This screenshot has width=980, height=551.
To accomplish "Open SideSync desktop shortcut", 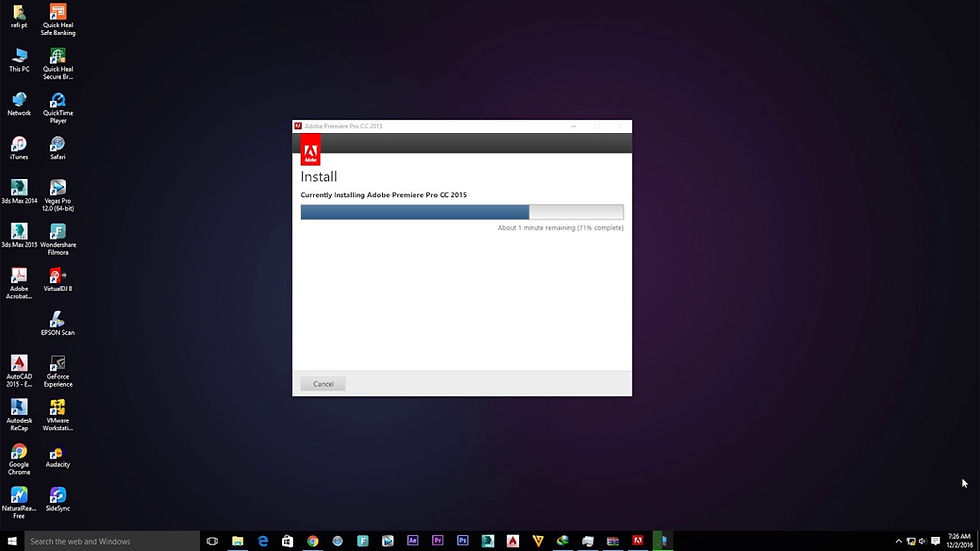I will point(58,499).
